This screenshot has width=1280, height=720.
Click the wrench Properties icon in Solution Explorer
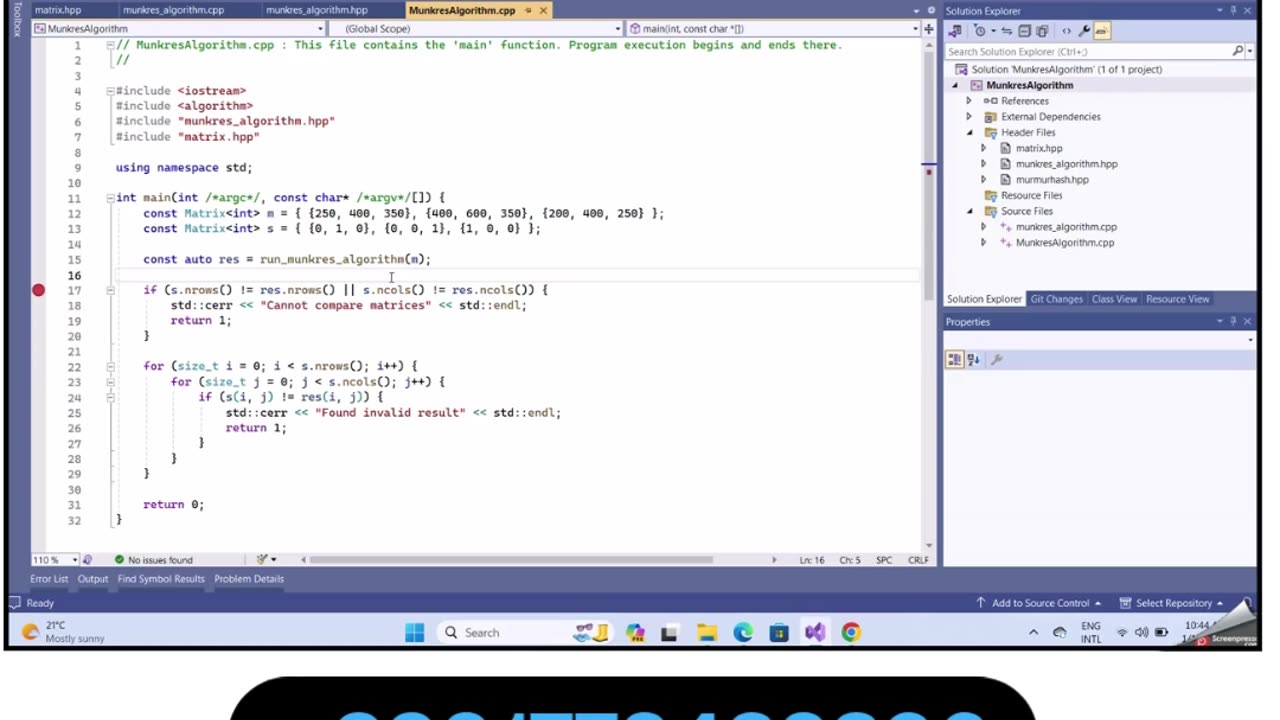[x=1084, y=31]
